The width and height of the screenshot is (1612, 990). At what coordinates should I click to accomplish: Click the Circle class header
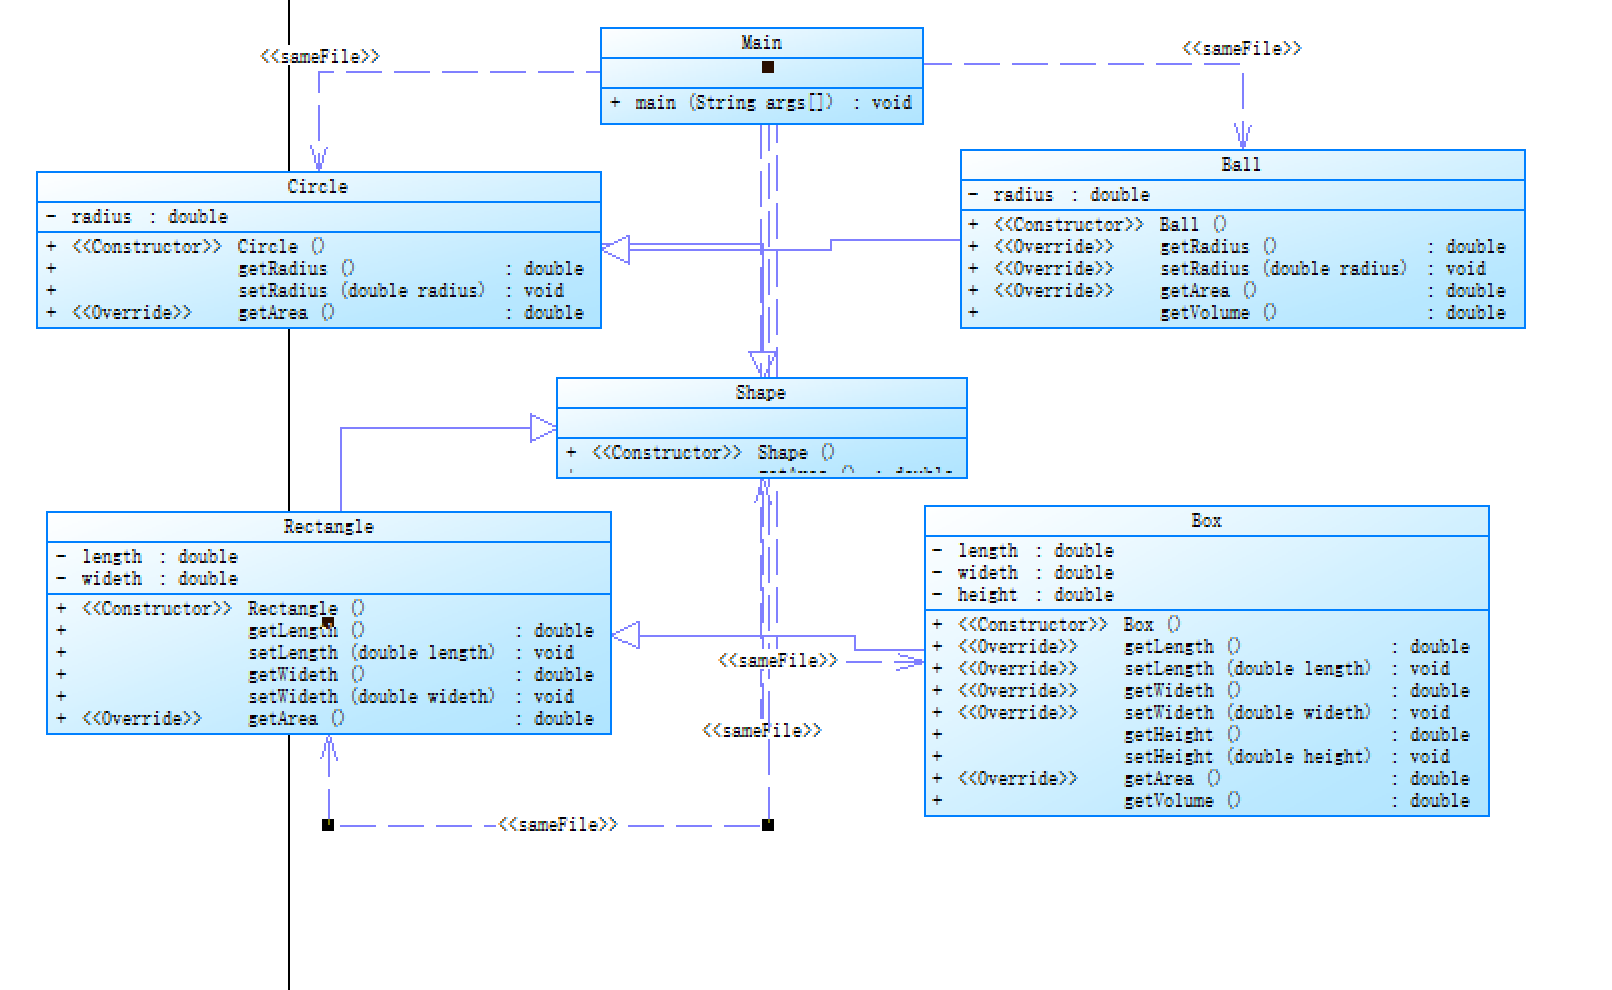pos(318,187)
